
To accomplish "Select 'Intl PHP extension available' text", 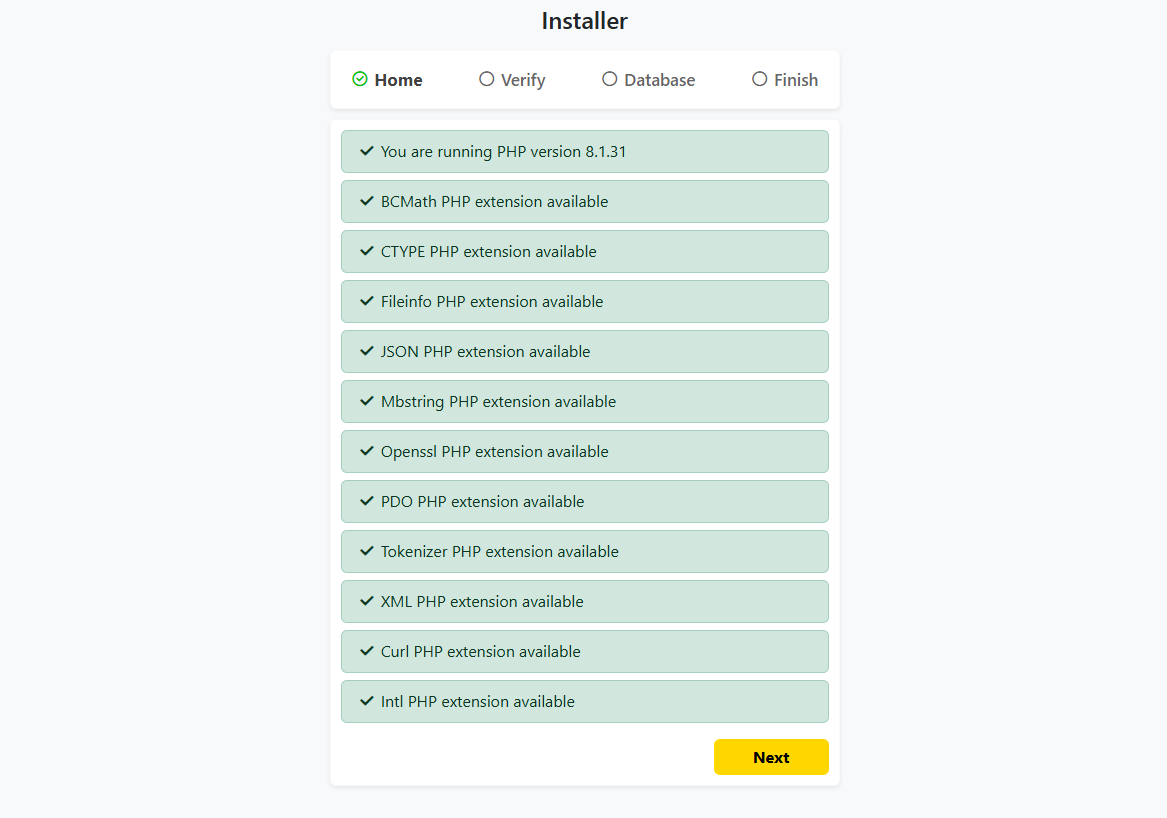I will click(x=477, y=701).
